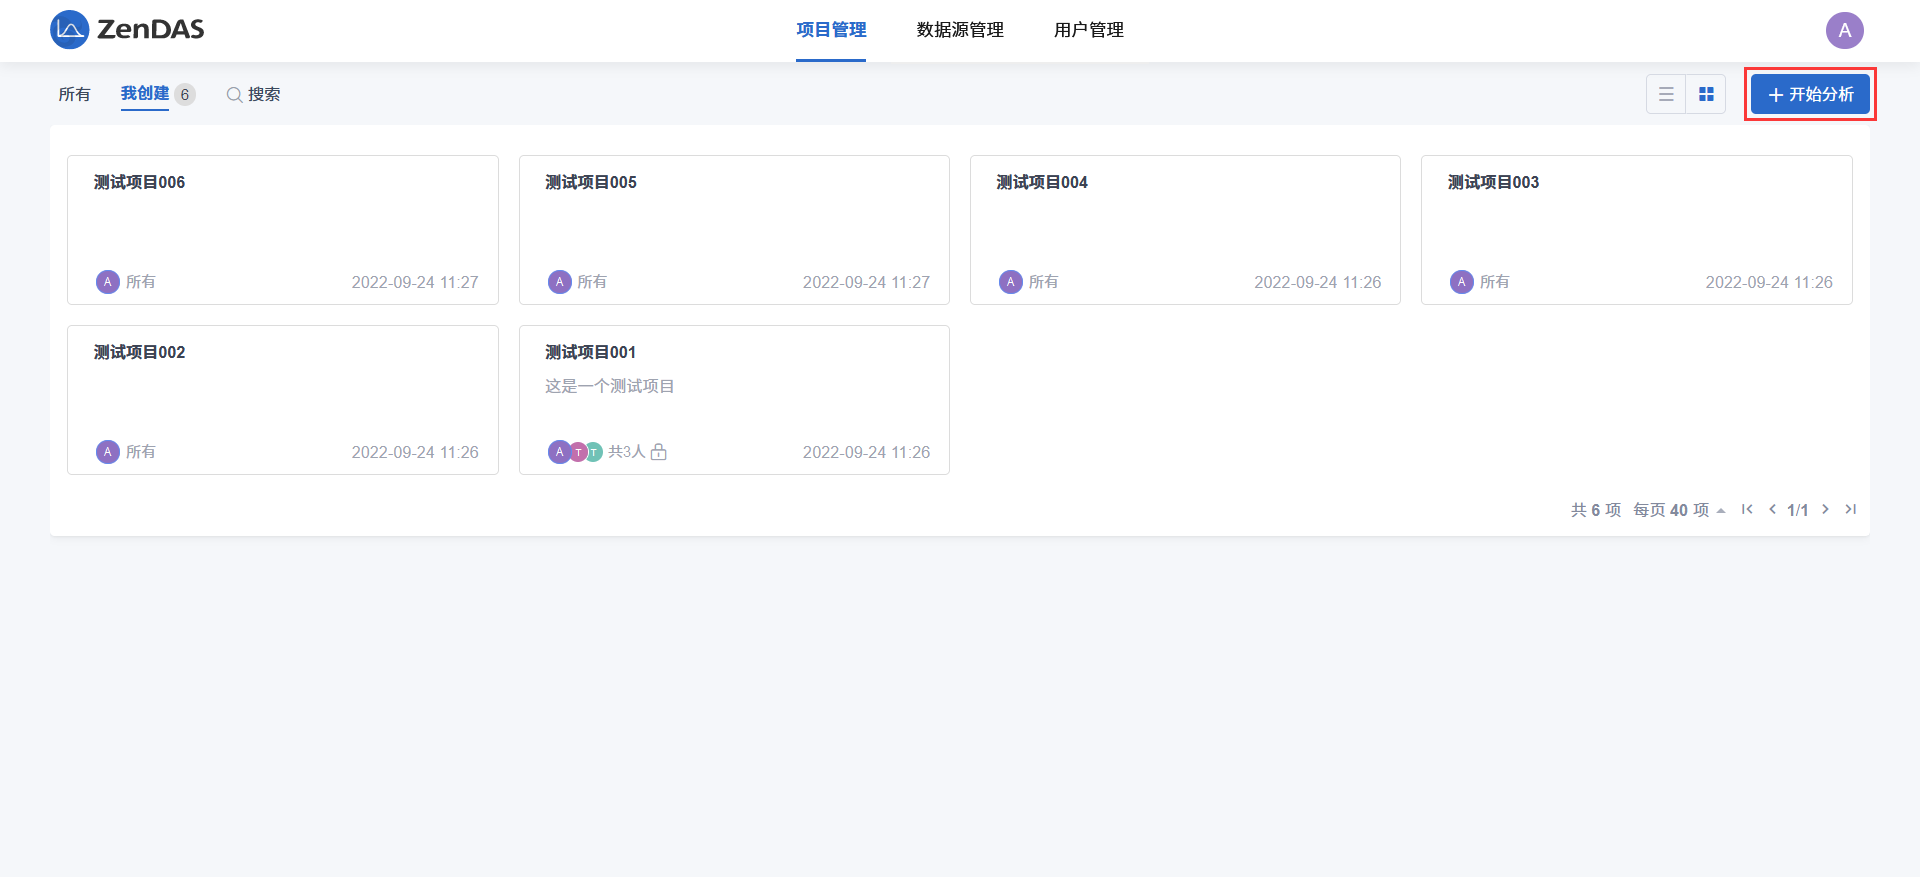Jump to the last page
The image size is (1920, 877).
pos(1850,510)
